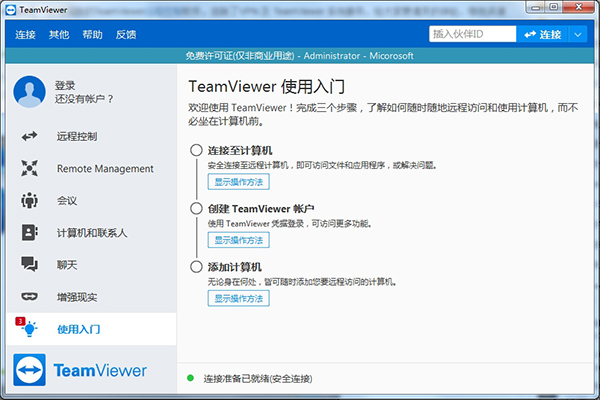This screenshot has width=600, height=400.
Task: Open the 连接 menu
Action: pos(25,34)
